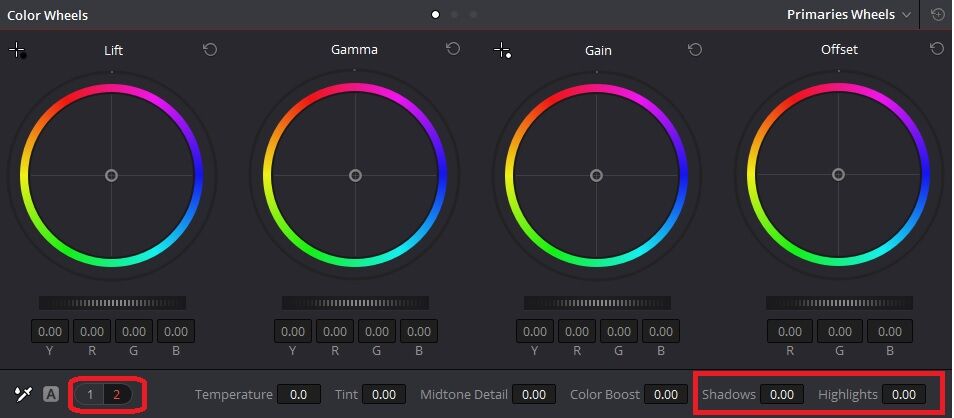Reset the Offset color wheel
954x418 pixels.
937,49
